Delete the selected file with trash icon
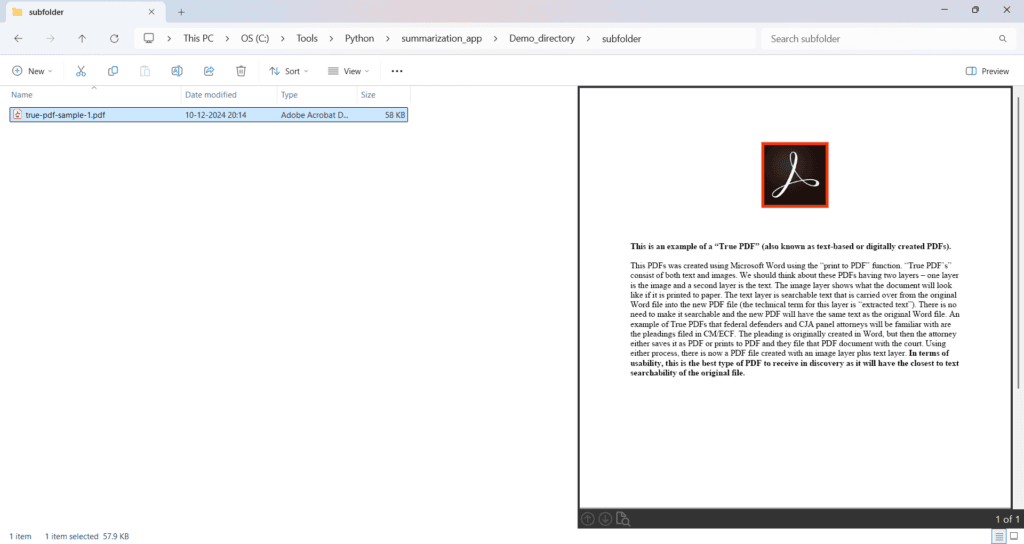Screen dimensions: 1024x544 pyautogui.click(x=241, y=71)
